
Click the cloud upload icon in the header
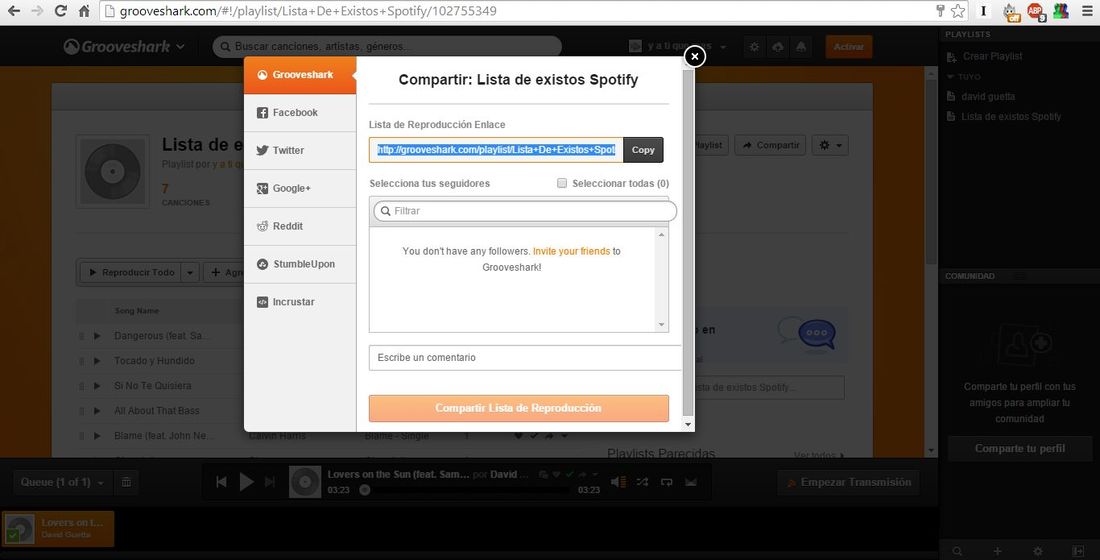[777, 47]
